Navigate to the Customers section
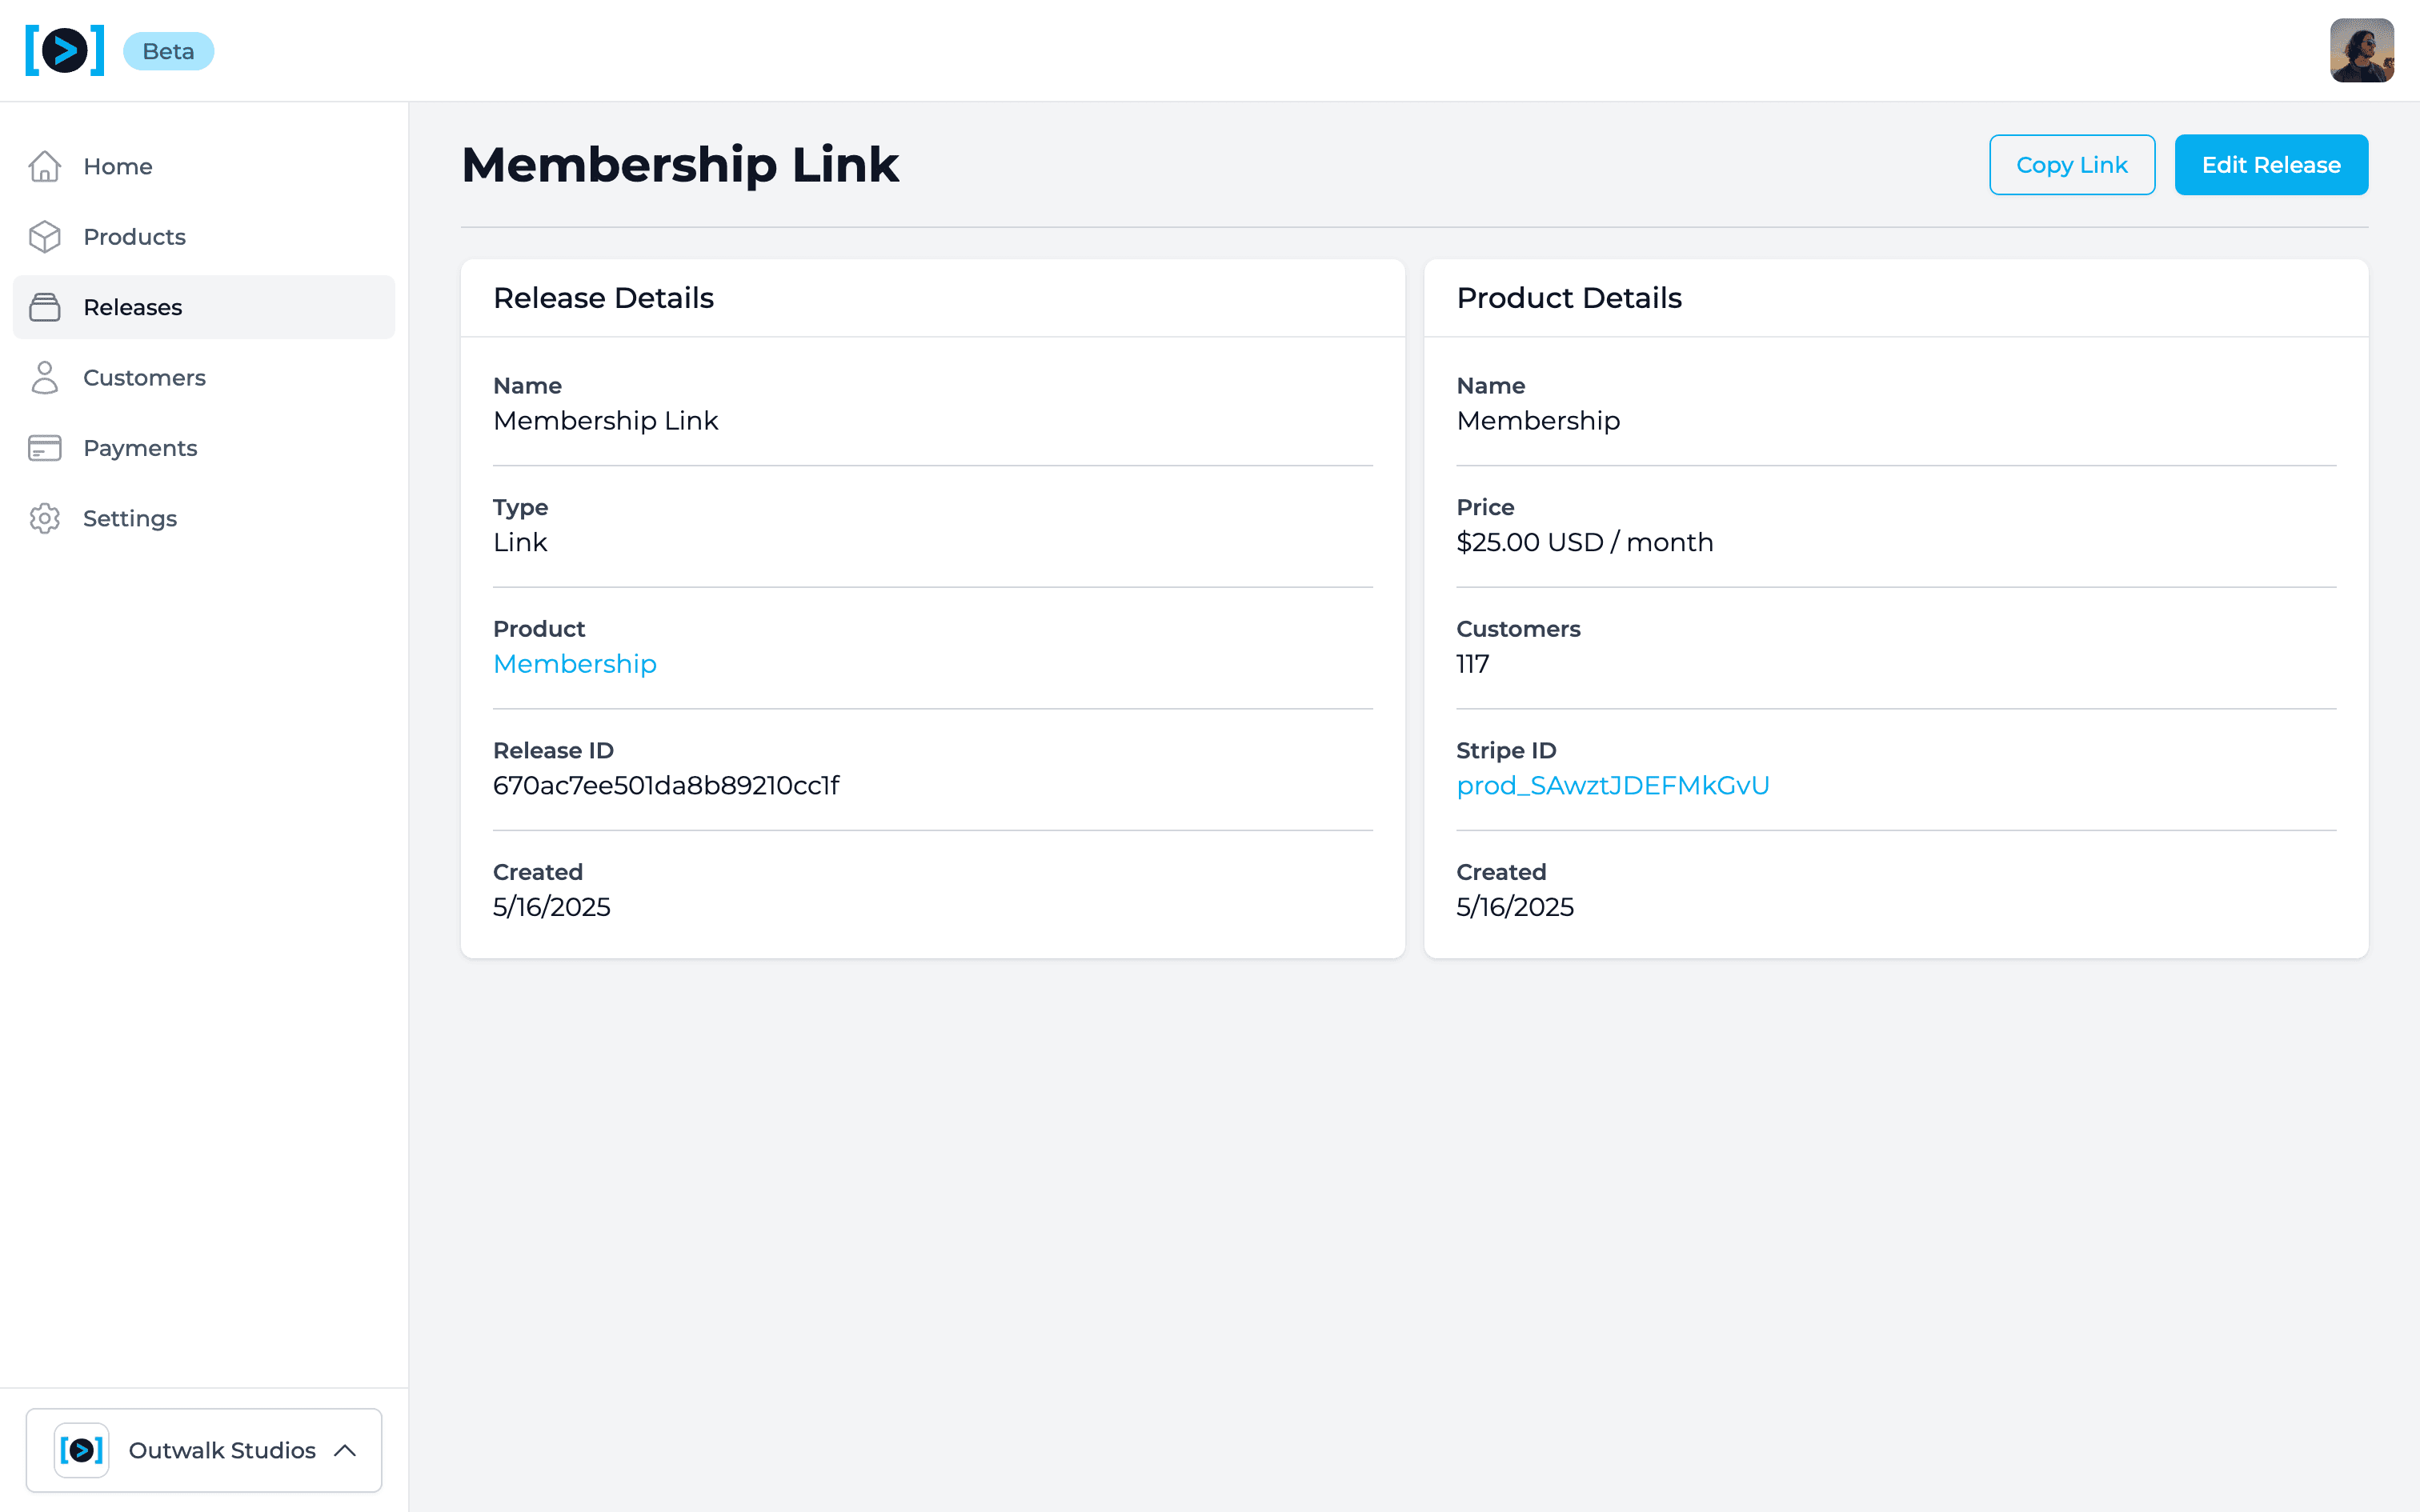The width and height of the screenshot is (2420, 1512). point(145,378)
